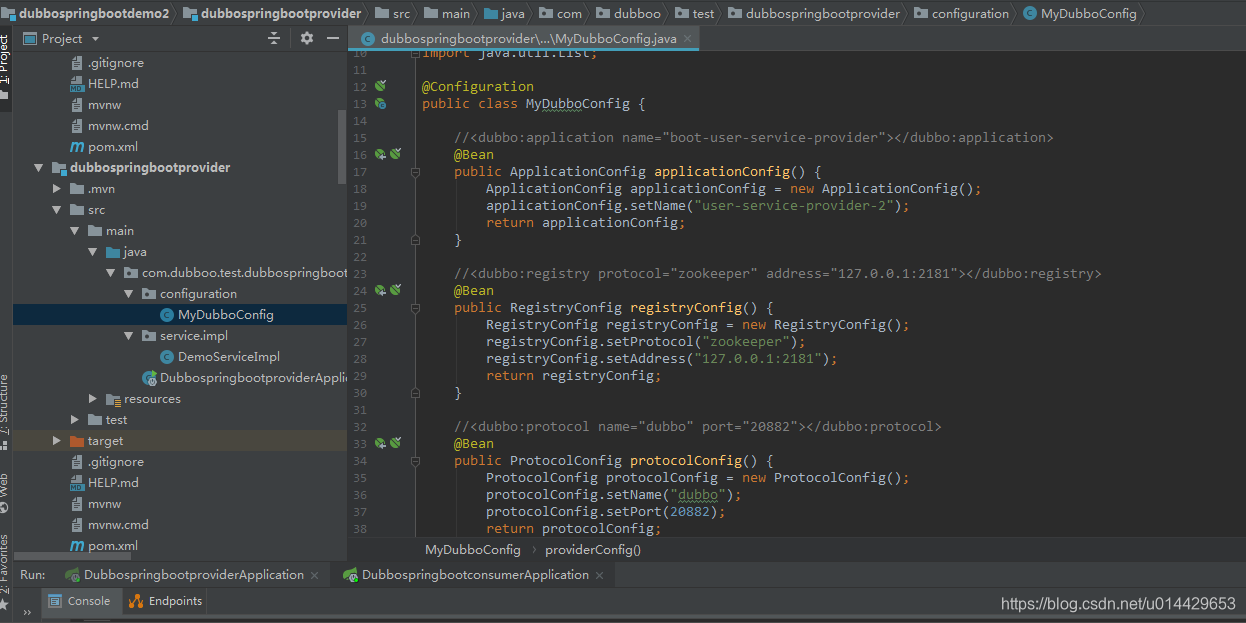Screen dimensions: 1246x623
Task: Click the Console tab icon
Action: click(x=54, y=601)
